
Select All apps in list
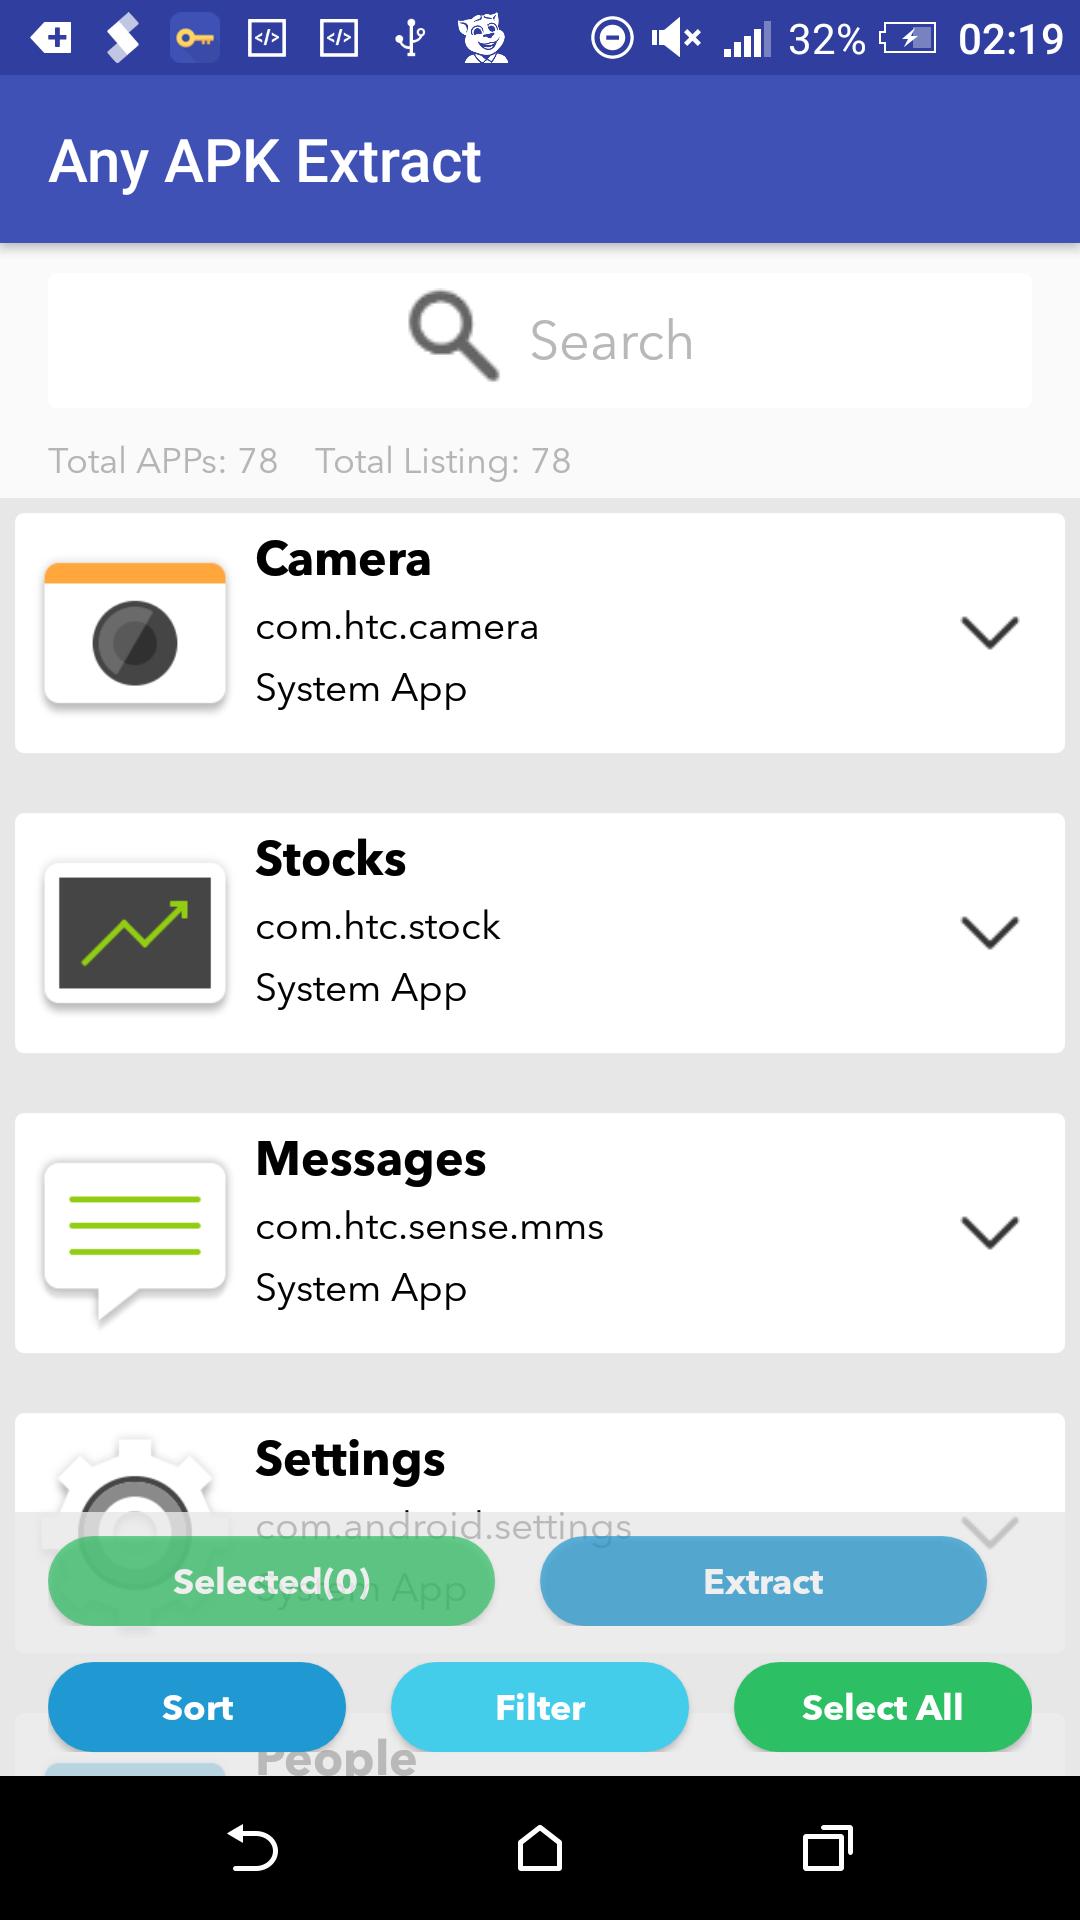tap(883, 1707)
